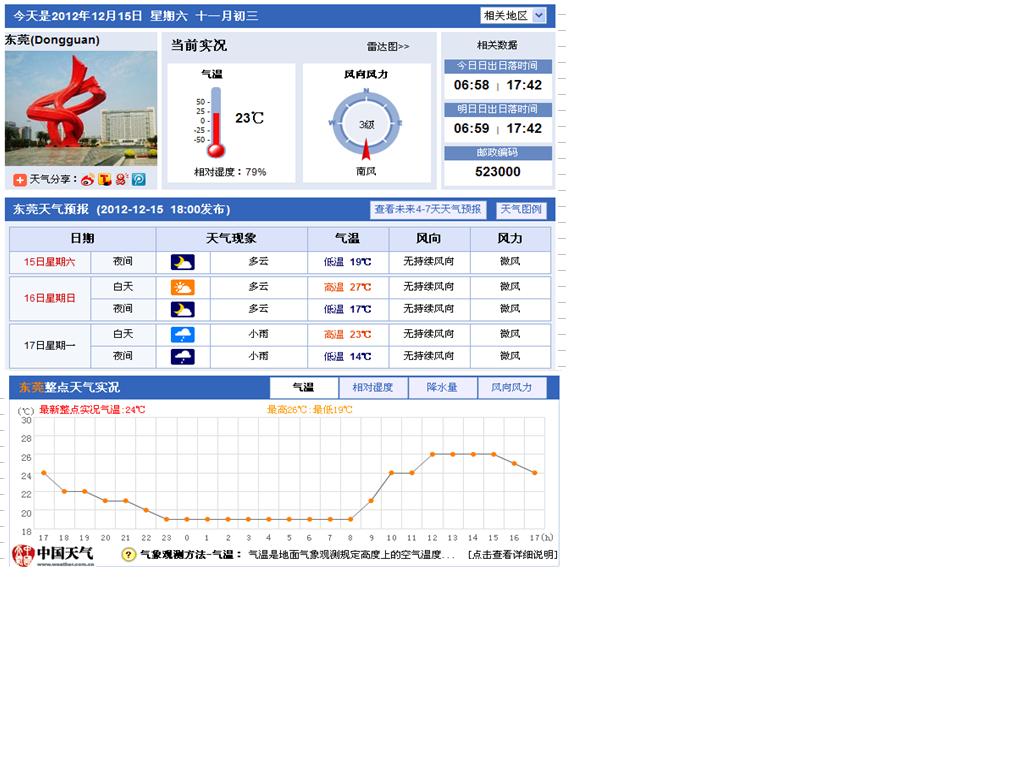Click the 17日 daytime light rain icon
Image resolution: width=1024 pixels, height=768 pixels.
(182, 334)
